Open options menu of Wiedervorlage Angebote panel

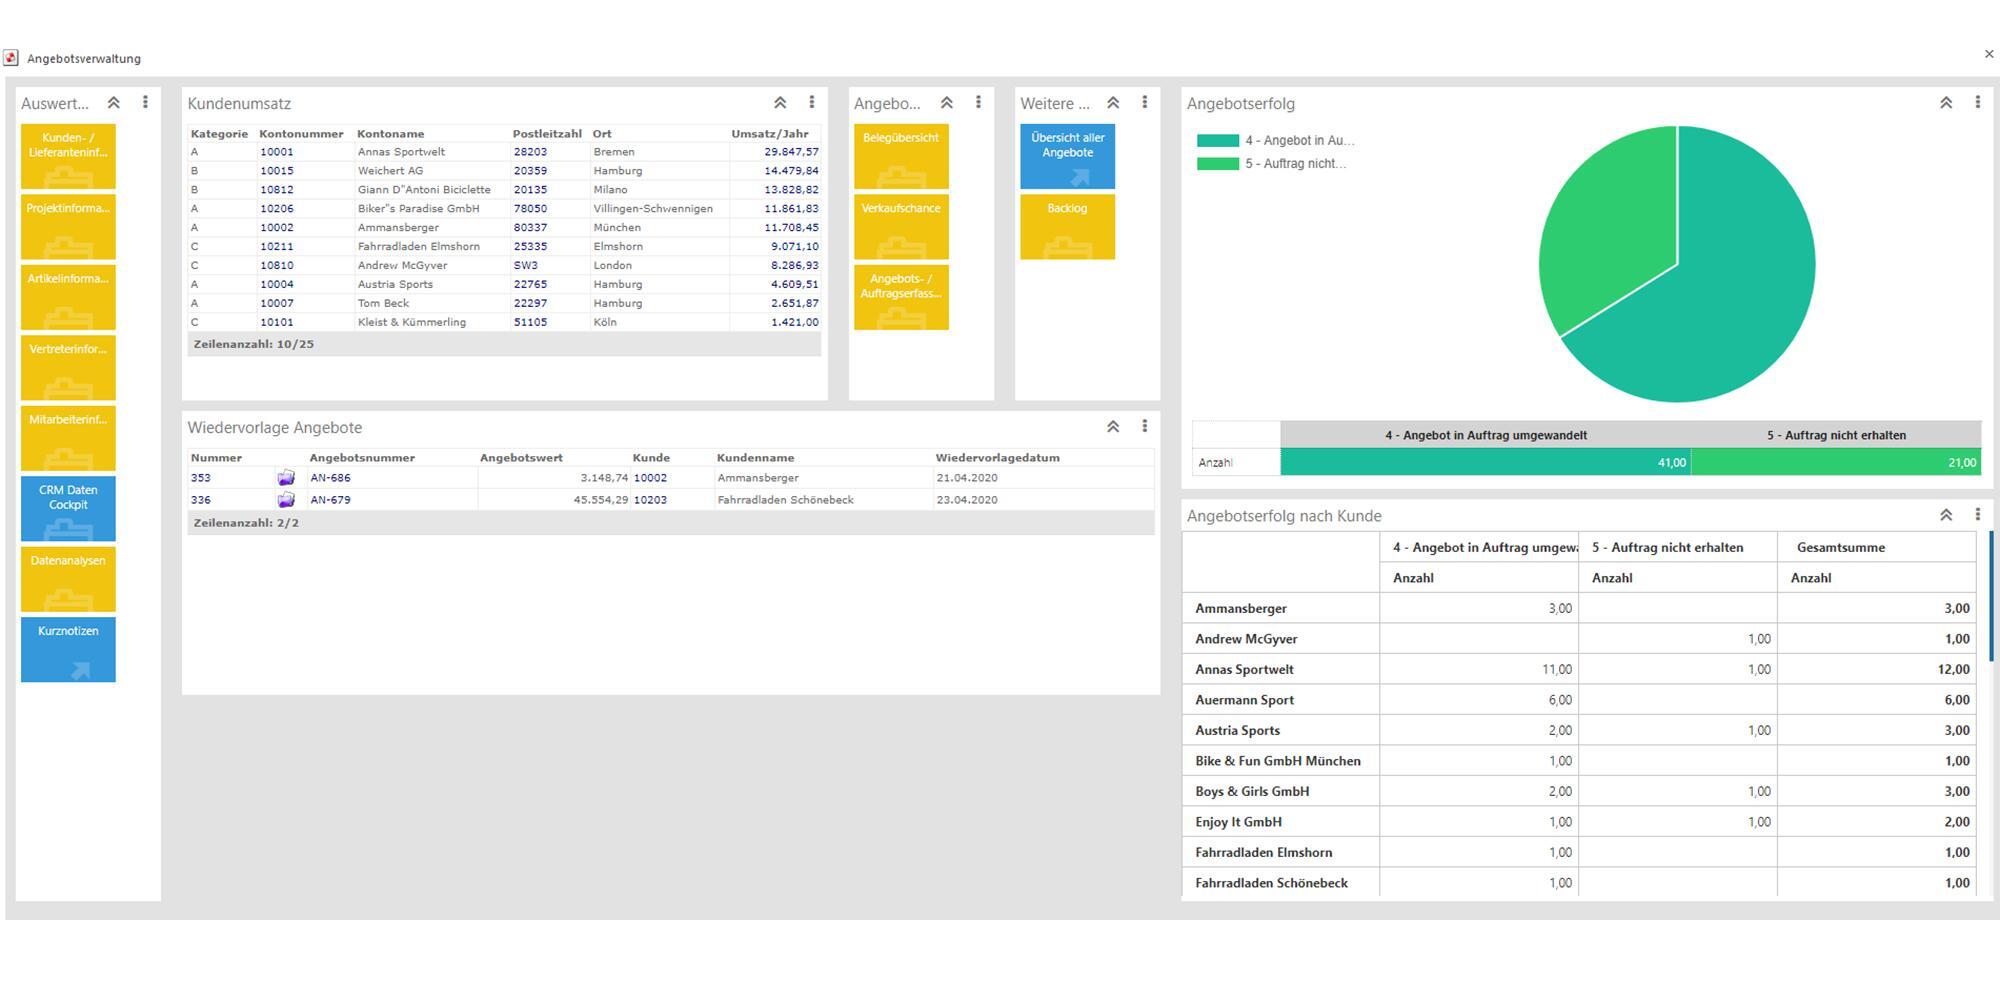1145,426
